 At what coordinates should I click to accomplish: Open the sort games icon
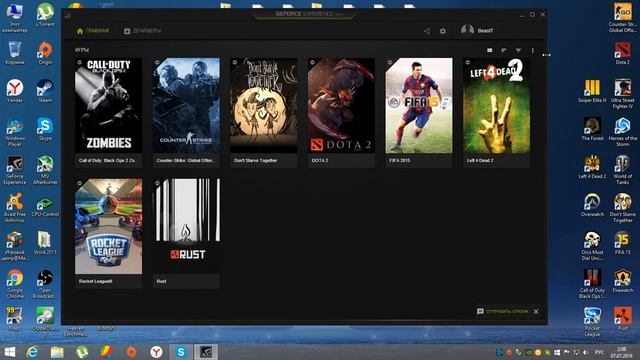[x=504, y=50]
